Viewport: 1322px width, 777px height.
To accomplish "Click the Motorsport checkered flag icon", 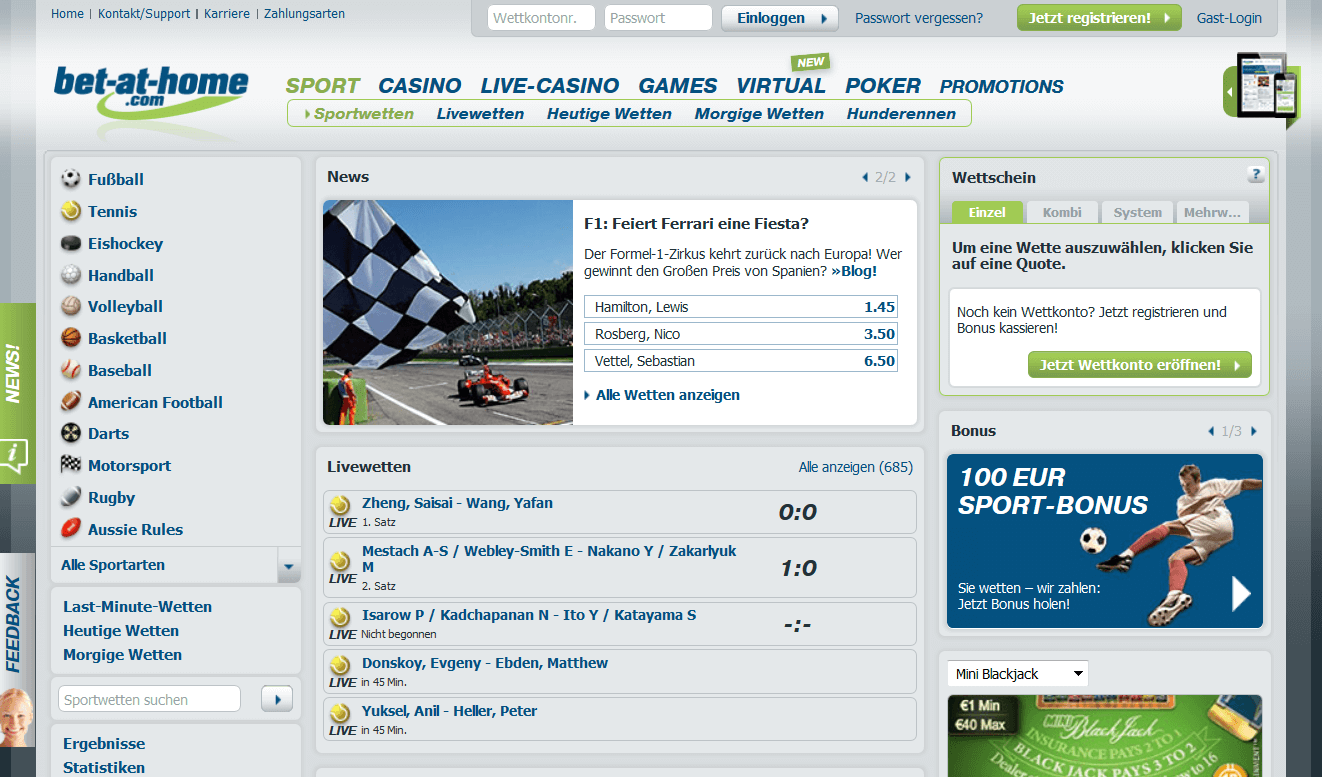I will pyautogui.click(x=71, y=465).
